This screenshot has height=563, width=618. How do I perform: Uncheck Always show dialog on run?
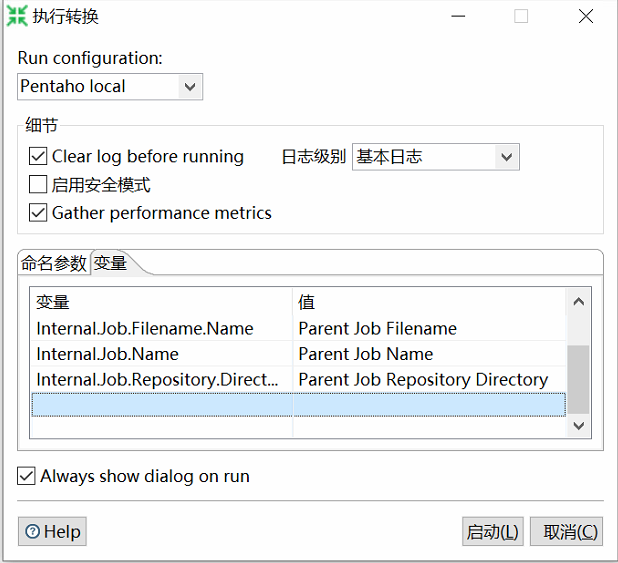pyautogui.click(x=26, y=476)
